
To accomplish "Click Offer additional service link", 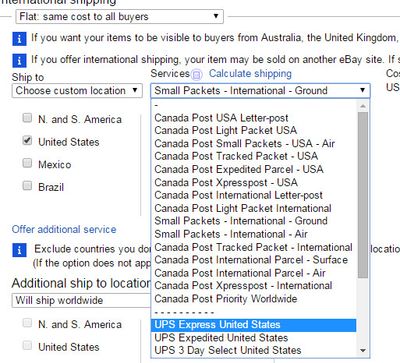I will pyautogui.click(x=64, y=229).
